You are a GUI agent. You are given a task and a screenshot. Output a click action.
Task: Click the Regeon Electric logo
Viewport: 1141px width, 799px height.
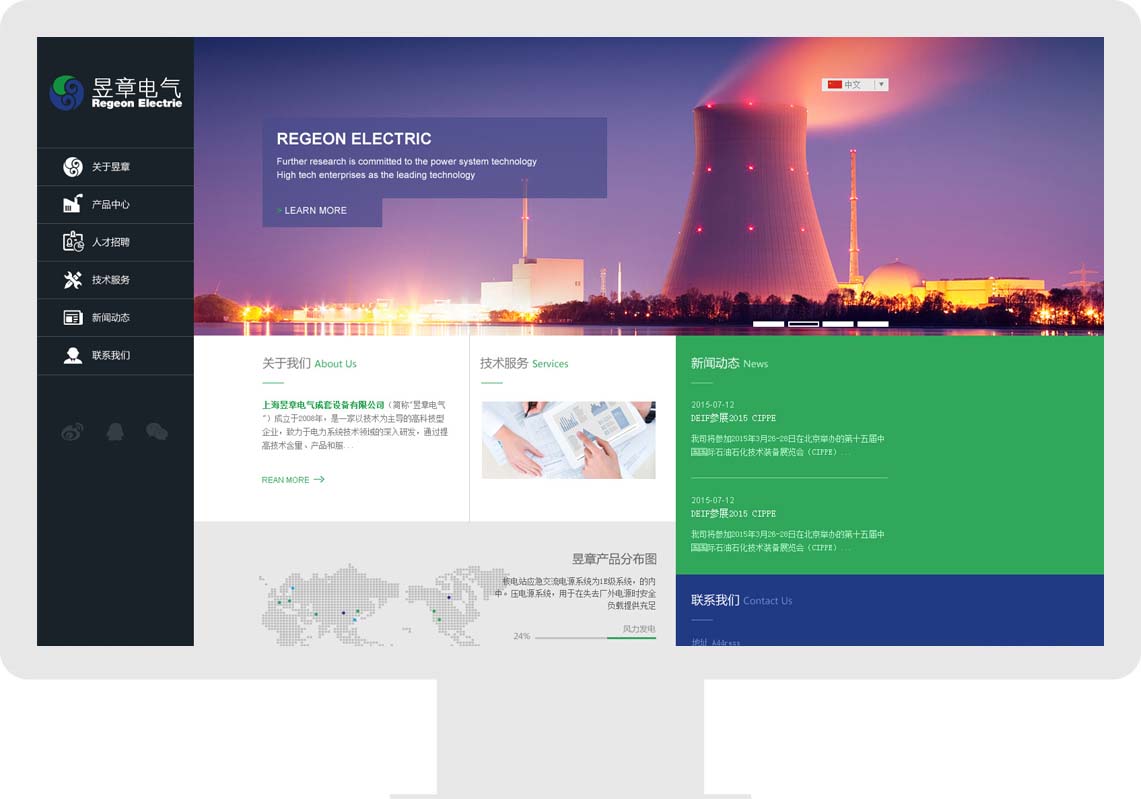click(x=116, y=92)
